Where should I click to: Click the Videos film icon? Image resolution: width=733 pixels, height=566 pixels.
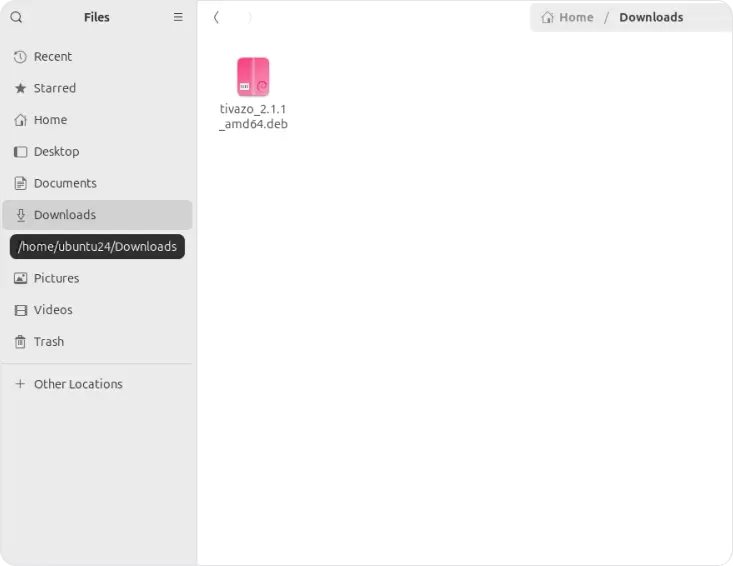20,310
